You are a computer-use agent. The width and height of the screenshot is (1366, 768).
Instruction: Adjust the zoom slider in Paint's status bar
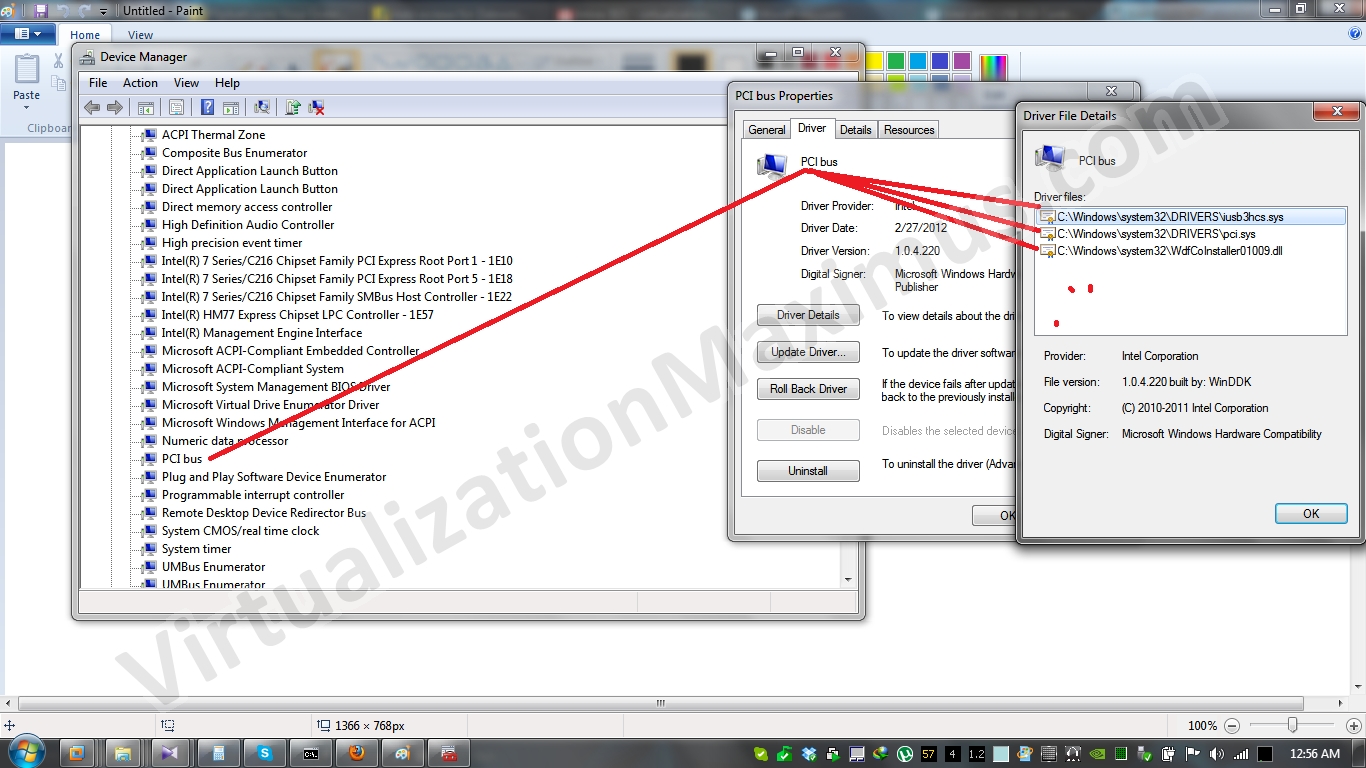[1293, 725]
